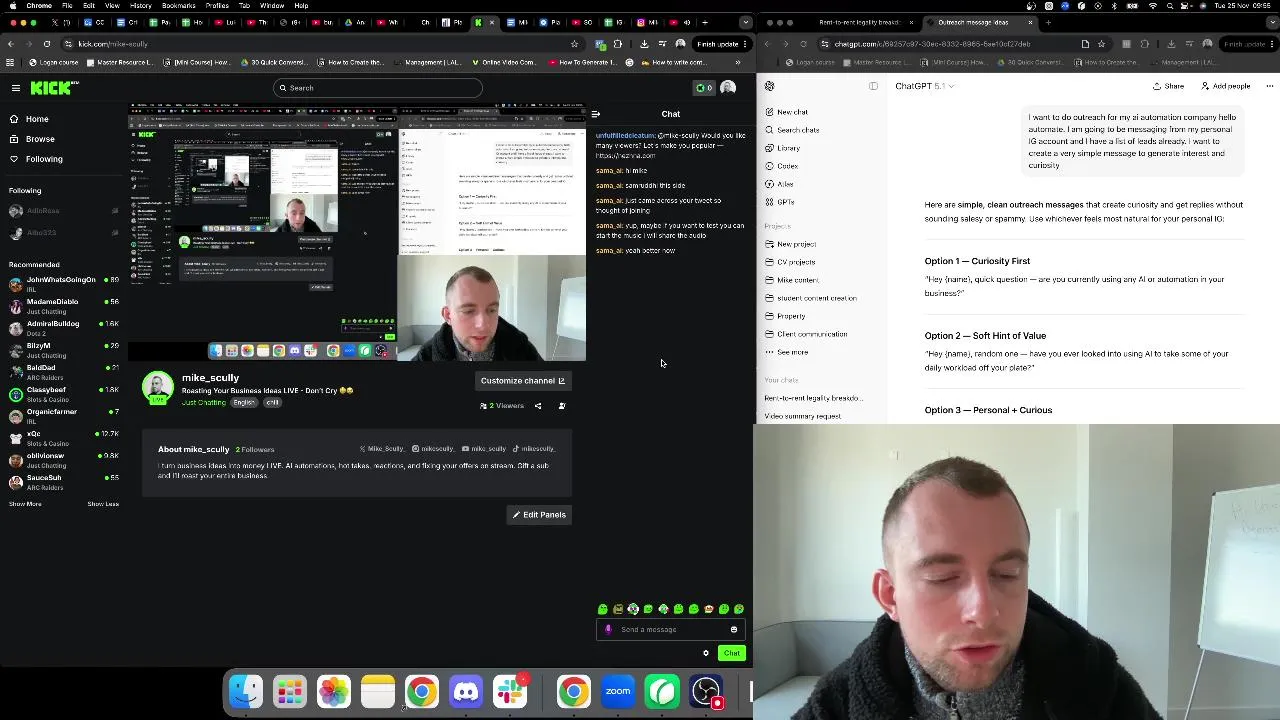
Task: Open AdmiralBulldog recommended channel
Action: (63, 328)
